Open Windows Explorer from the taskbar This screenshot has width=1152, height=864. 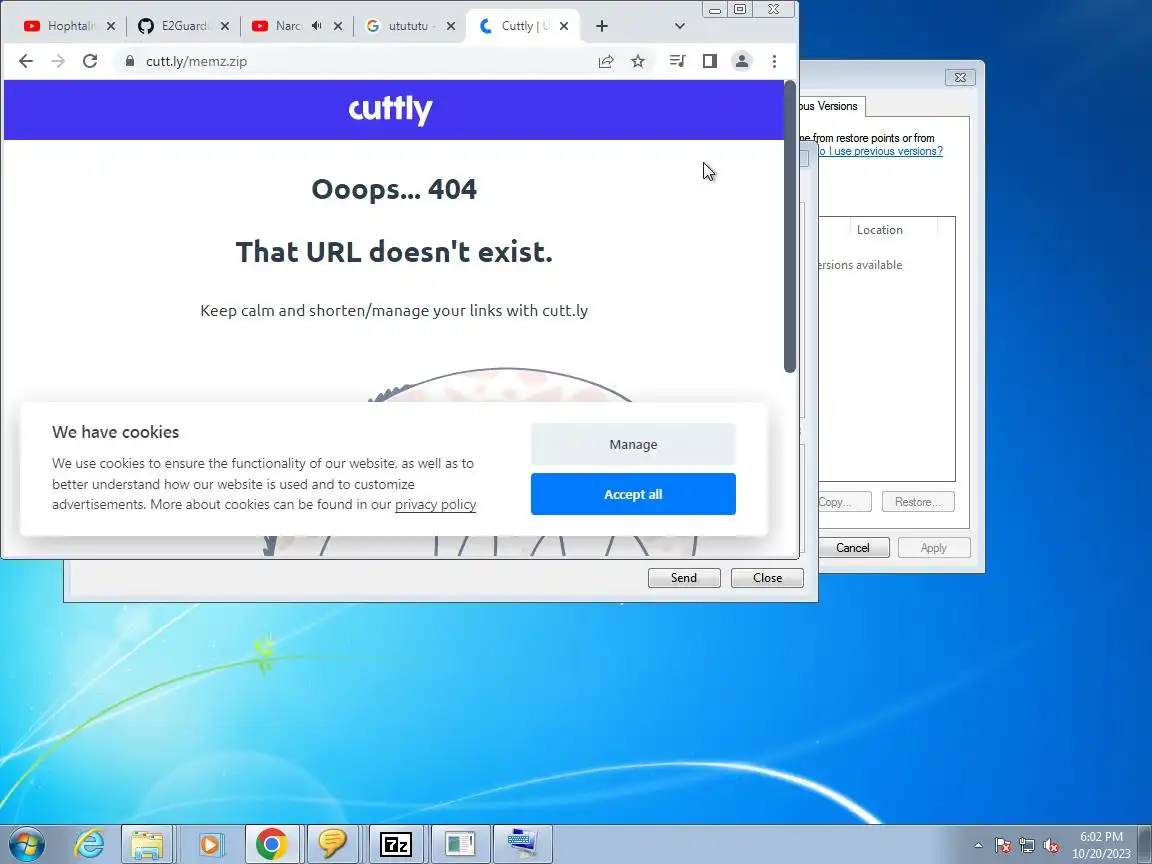(147, 844)
